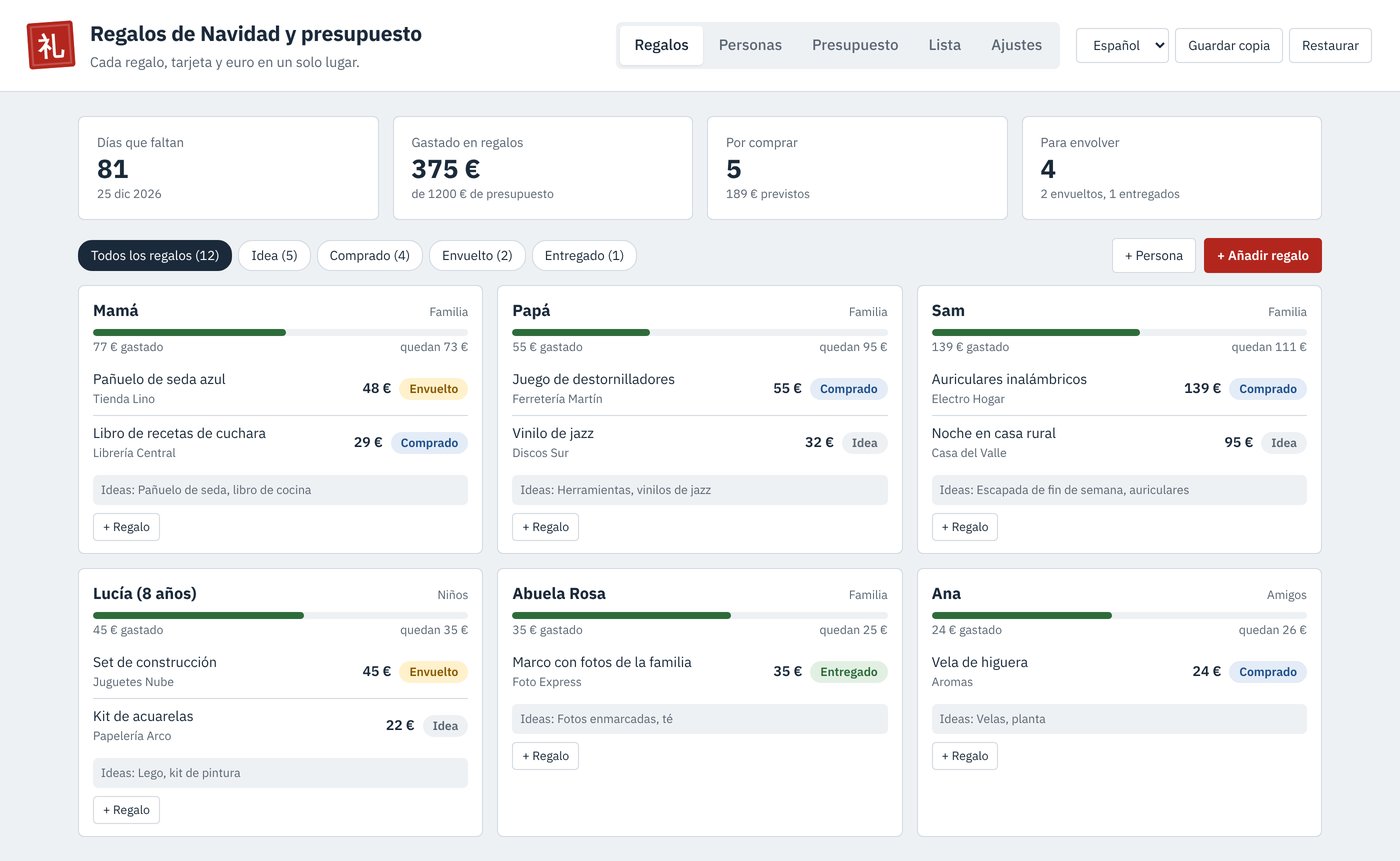The height and width of the screenshot is (861, 1400).
Task: Click the Idea badge on Kit de acuarelas
Action: 445,726
